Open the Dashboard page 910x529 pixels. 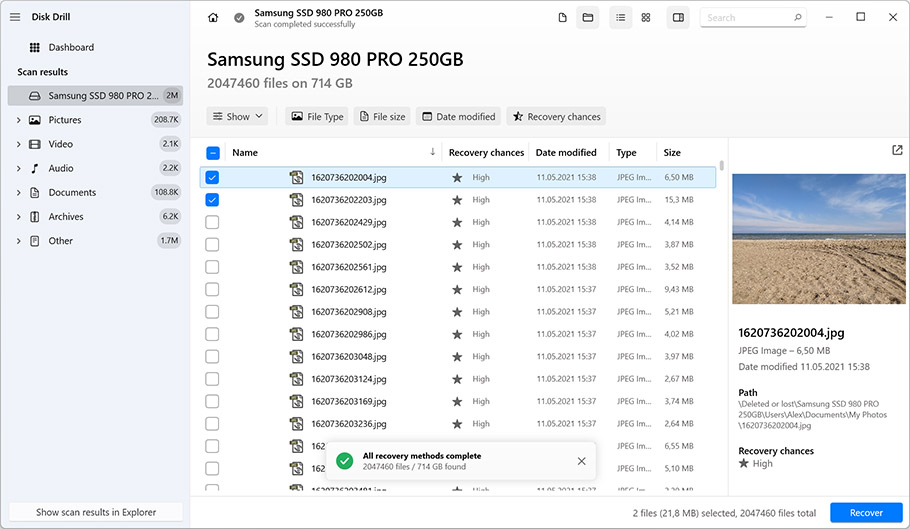[x=71, y=48]
